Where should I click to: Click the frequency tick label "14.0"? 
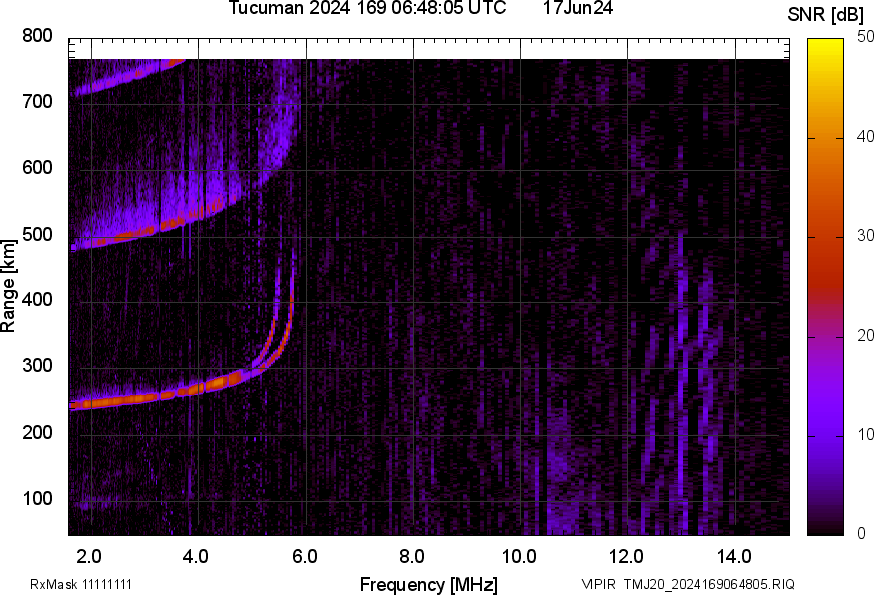point(734,557)
